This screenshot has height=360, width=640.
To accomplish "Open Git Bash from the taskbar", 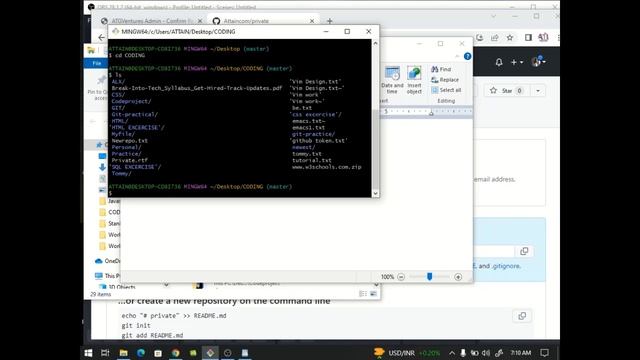I will point(210,353).
